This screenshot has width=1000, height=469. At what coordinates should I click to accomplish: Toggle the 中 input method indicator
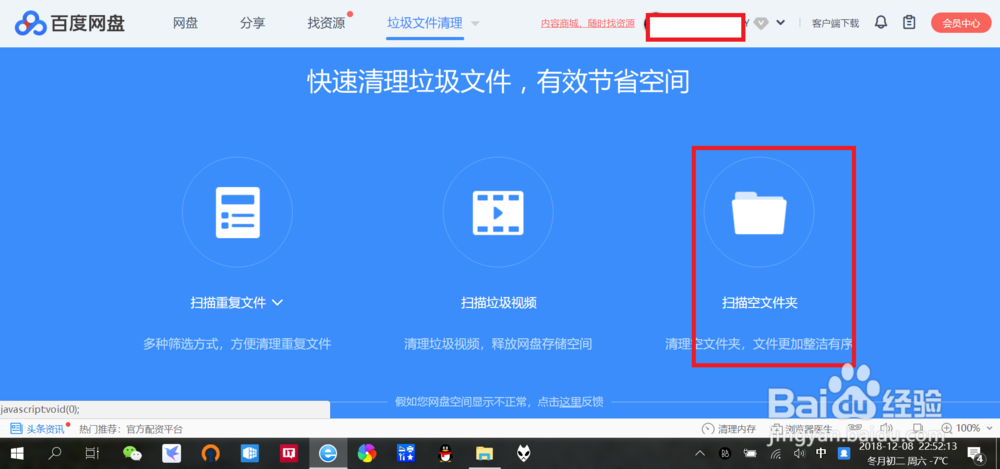(x=821, y=454)
